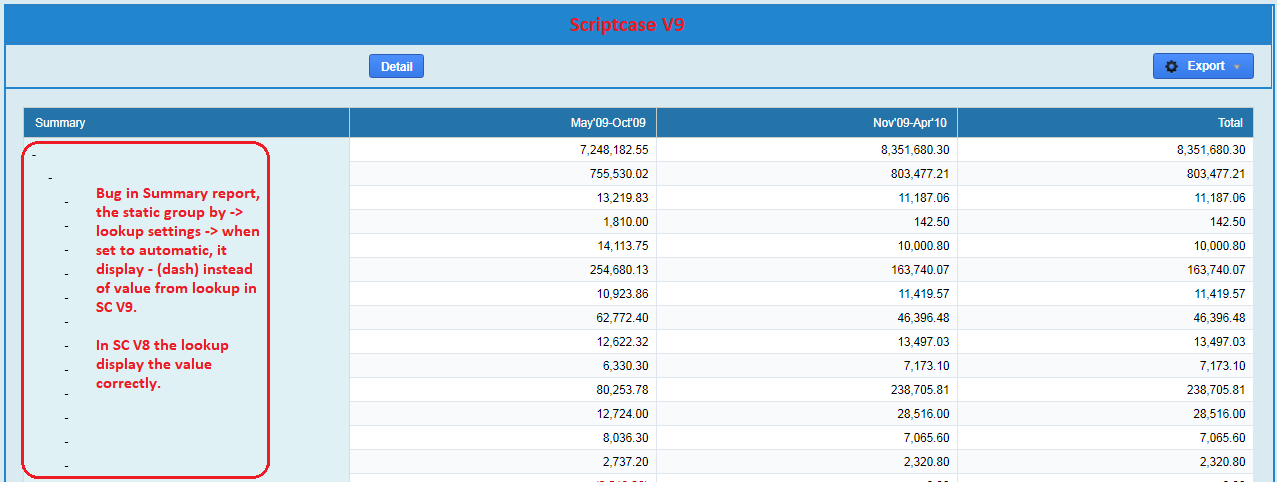This screenshot has height=482, width=1277.
Task: Click 803,477.21 in the Nov'09-Apr'10 column
Action: (x=920, y=174)
